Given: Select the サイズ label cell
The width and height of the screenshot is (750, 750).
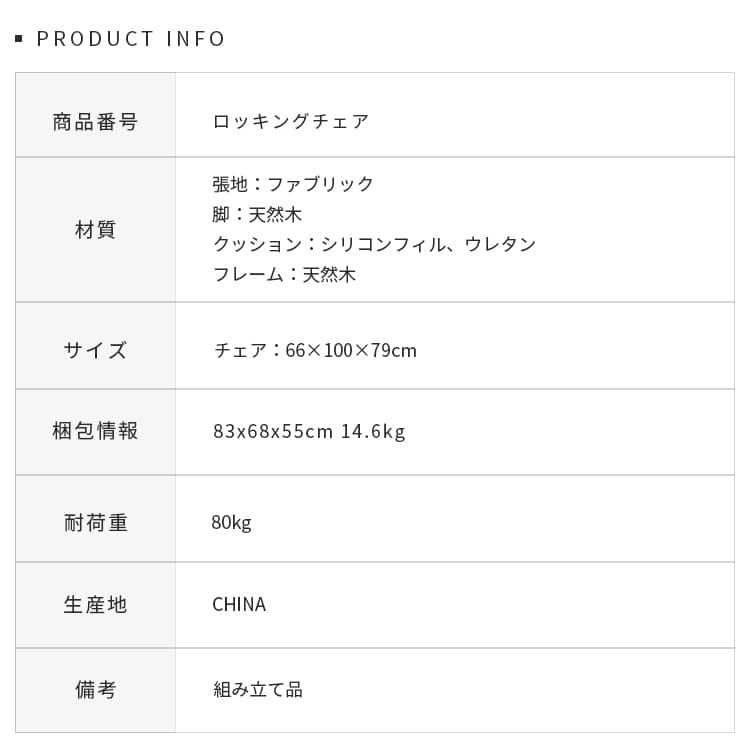Looking at the screenshot, I should [x=95, y=350].
